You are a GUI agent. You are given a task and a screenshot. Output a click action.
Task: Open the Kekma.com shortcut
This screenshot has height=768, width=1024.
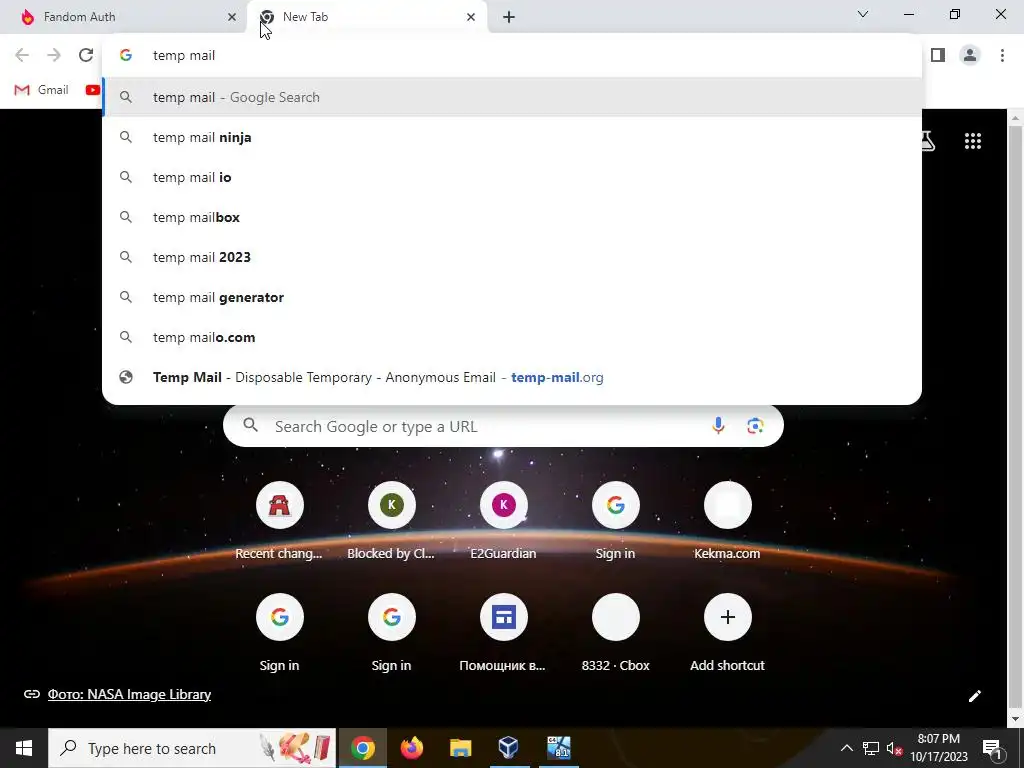[728, 521]
